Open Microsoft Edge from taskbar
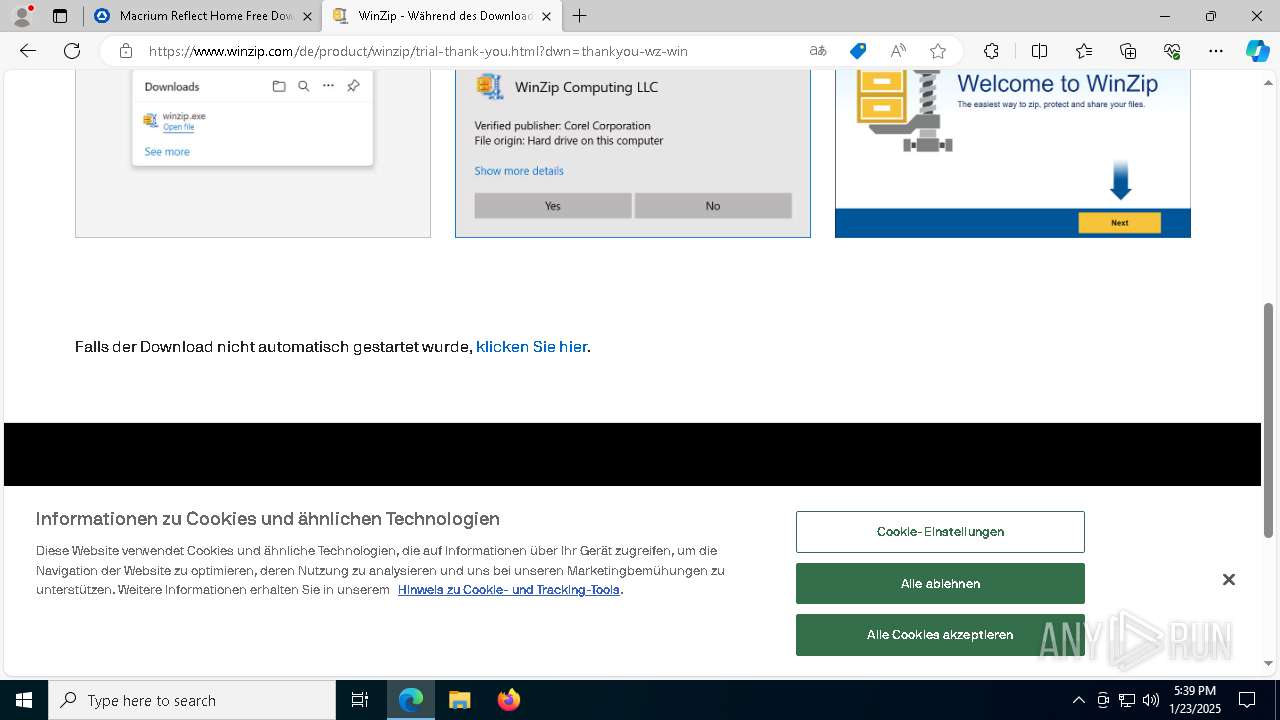1280x720 pixels. pyautogui.click(x=411, y=700)
